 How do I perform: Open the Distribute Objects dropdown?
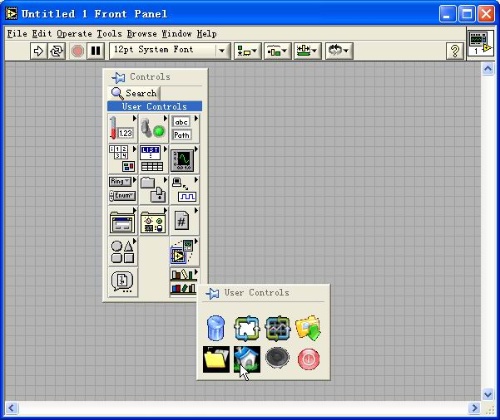277,51
